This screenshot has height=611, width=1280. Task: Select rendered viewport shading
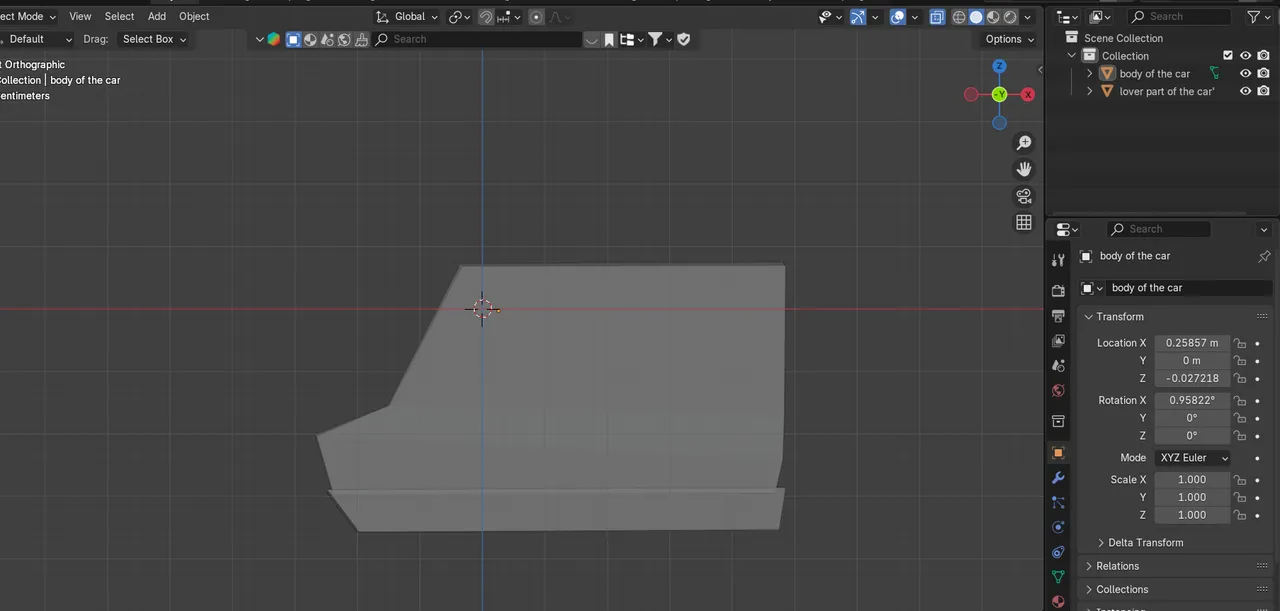(1010, 17)
